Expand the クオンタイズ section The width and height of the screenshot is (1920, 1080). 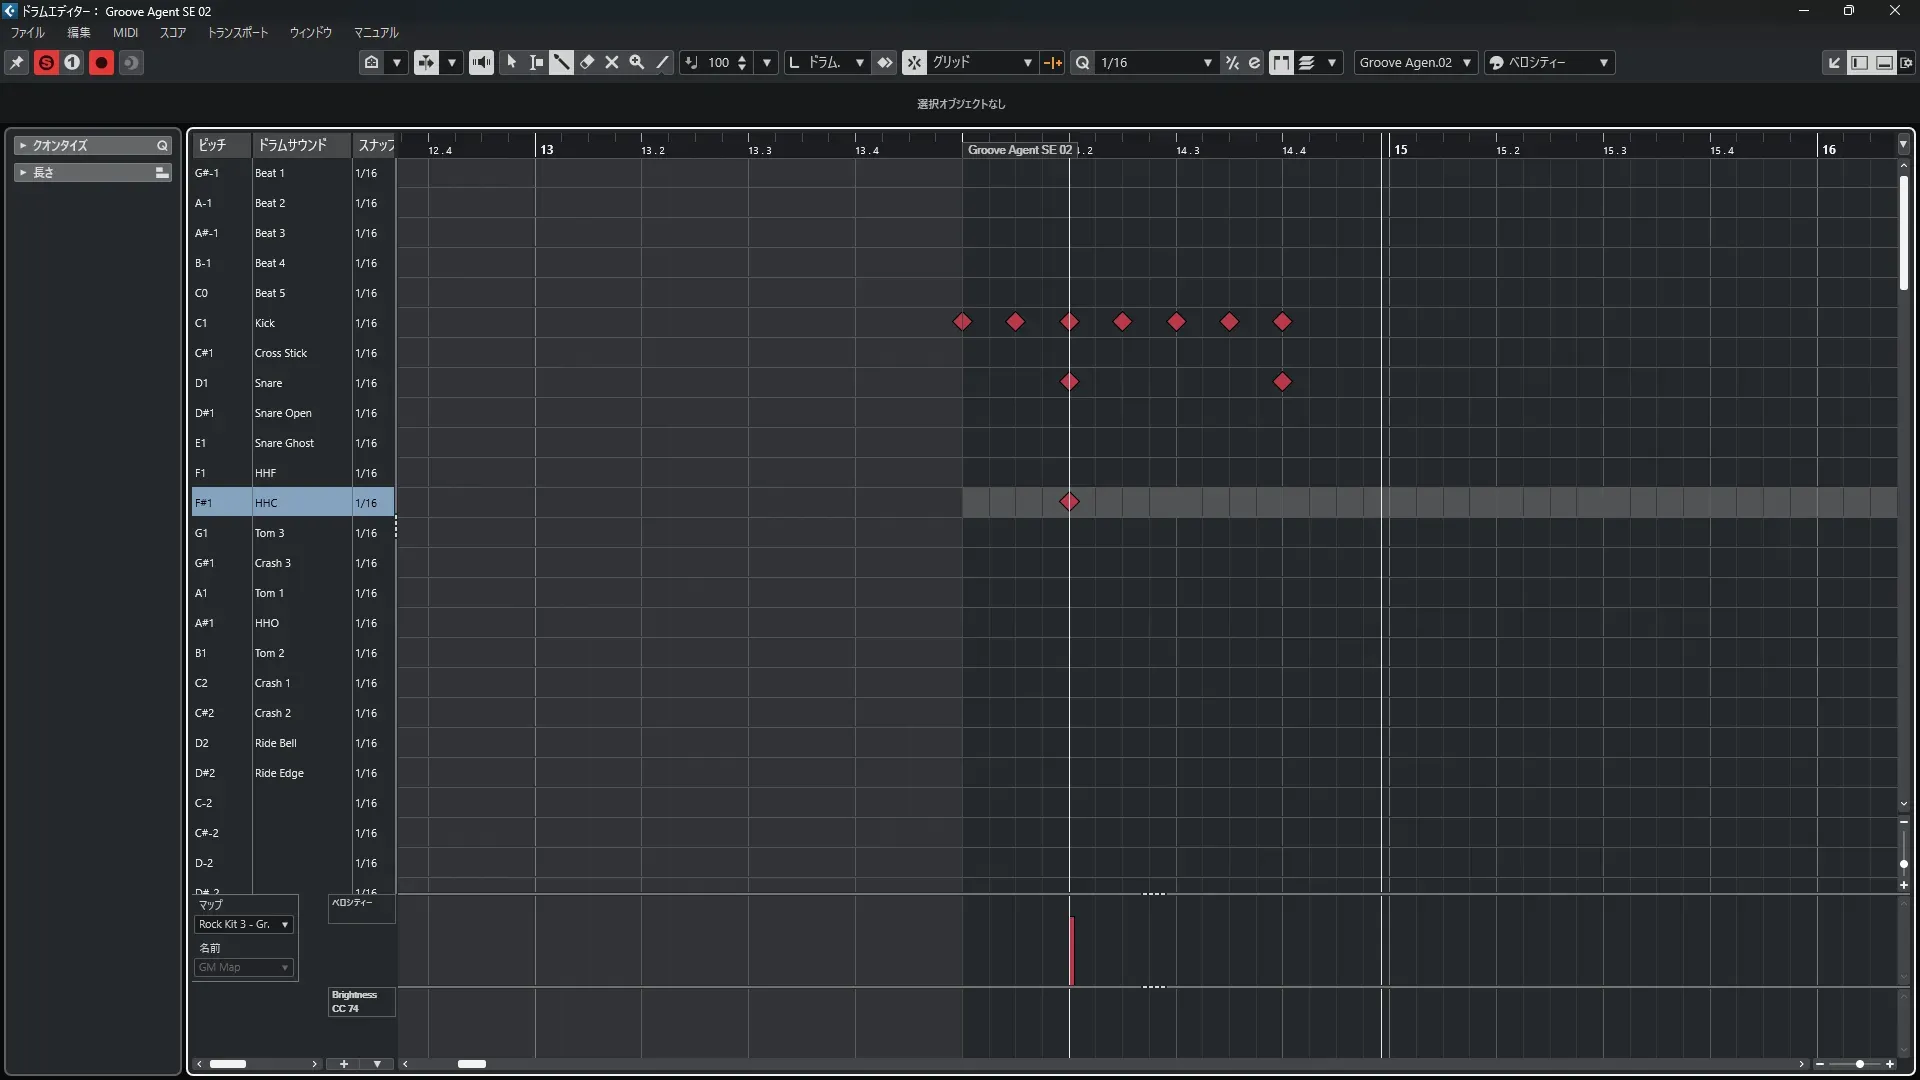(x=23, y=145)
